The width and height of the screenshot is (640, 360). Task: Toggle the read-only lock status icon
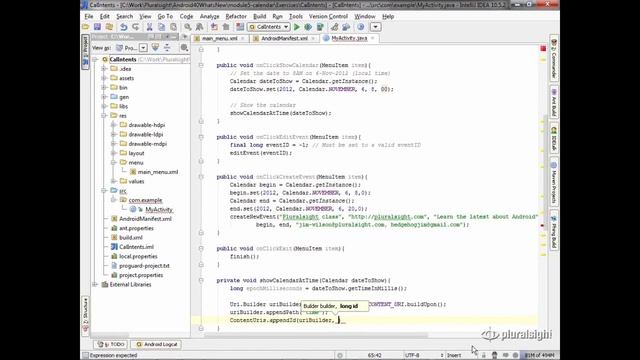pyautogui.click(x=484, y=356)
